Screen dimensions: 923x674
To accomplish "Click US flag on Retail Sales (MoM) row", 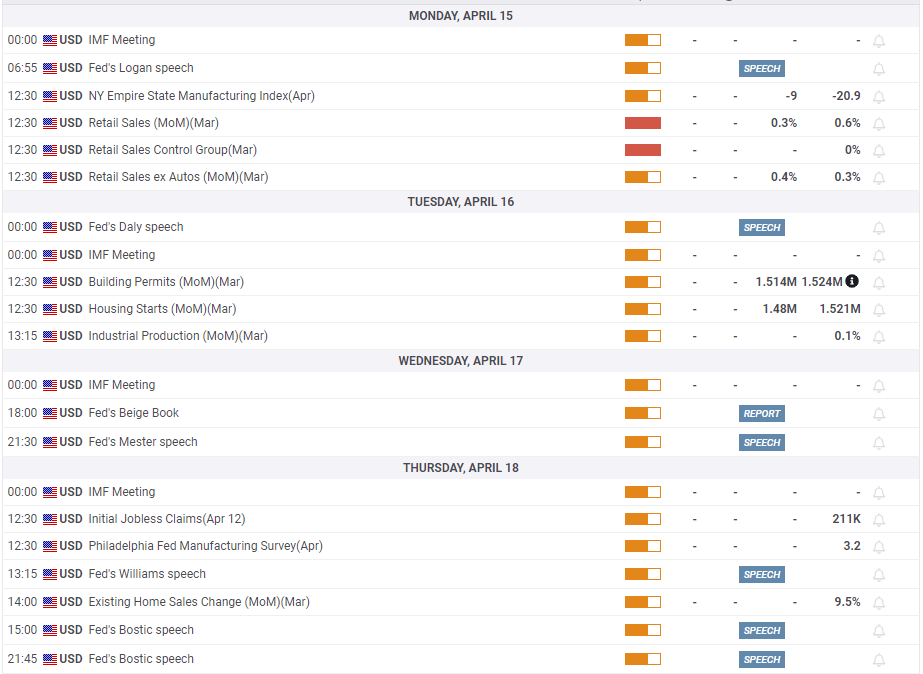I will coord(50,124).
